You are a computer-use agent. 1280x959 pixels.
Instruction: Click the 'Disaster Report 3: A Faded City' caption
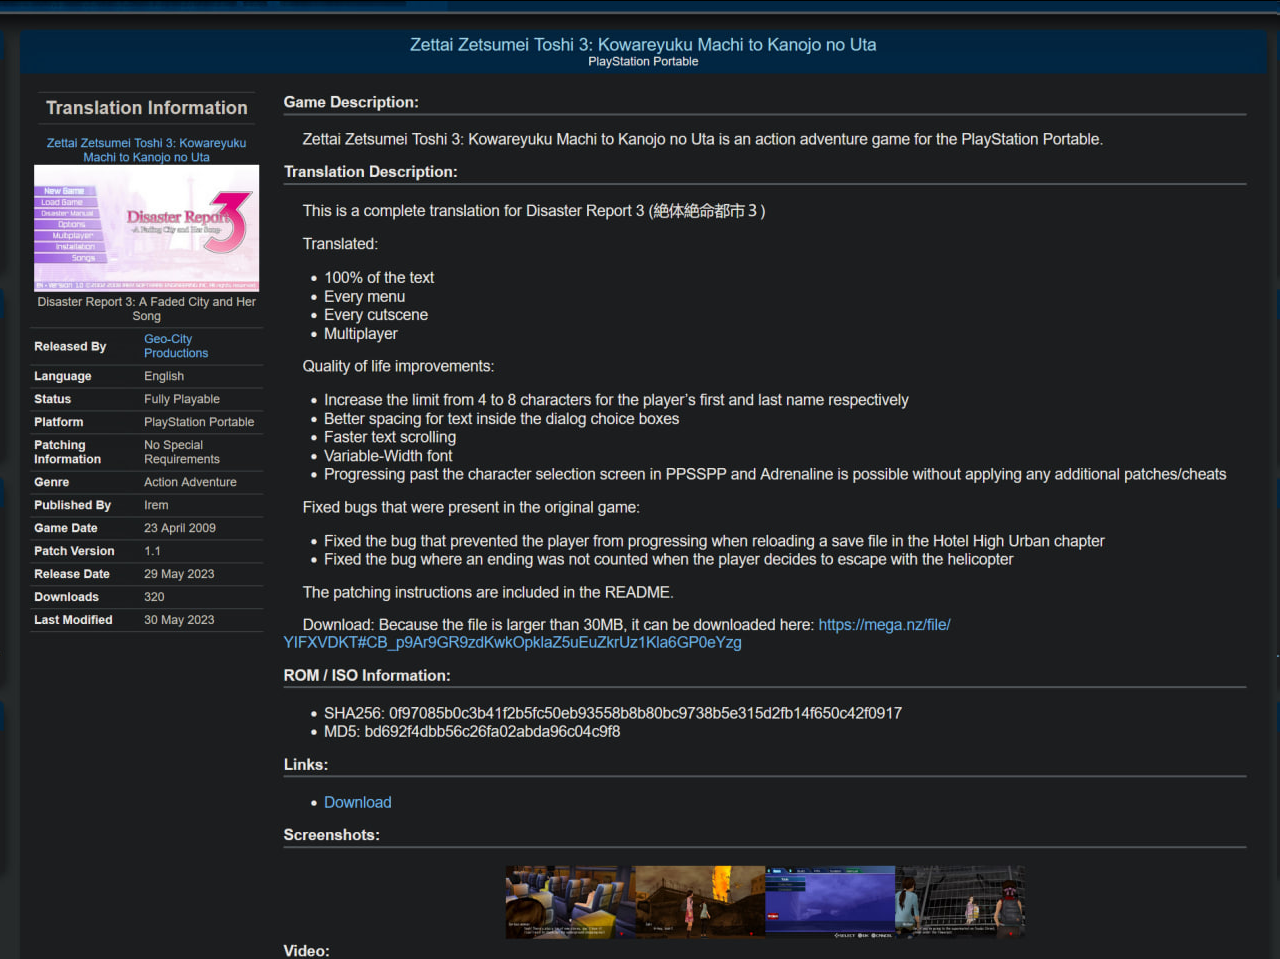point(146,308)
